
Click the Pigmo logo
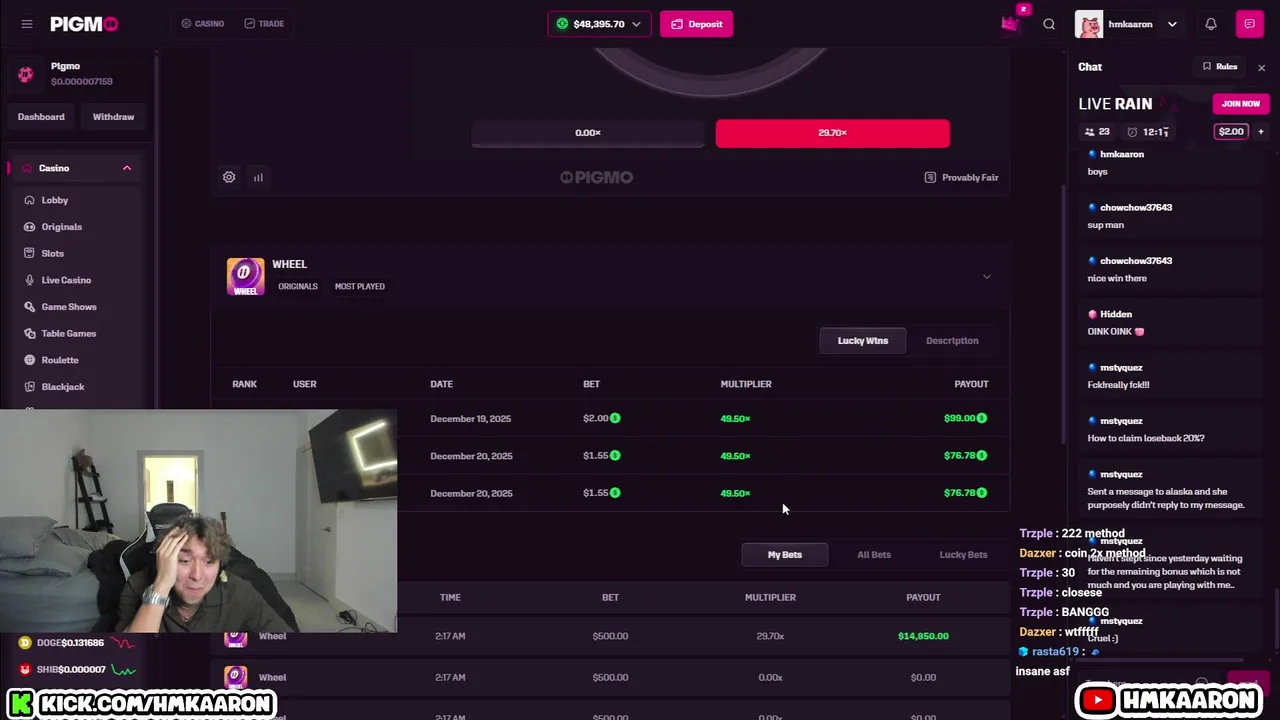pos(84,24)
